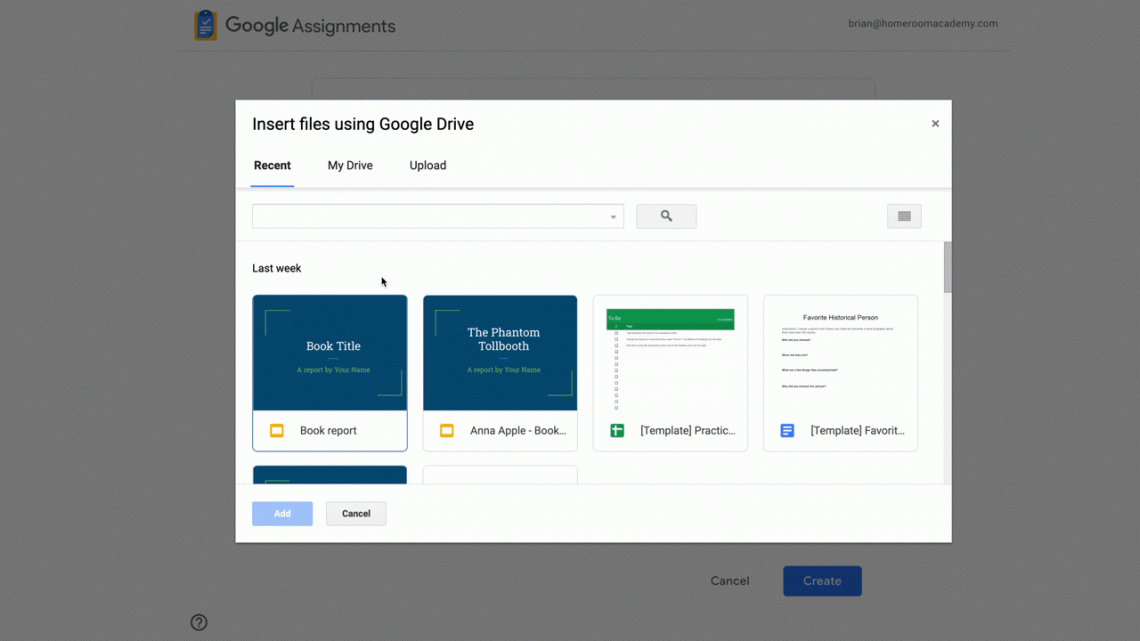Click the blue Create button

[822, 581]
